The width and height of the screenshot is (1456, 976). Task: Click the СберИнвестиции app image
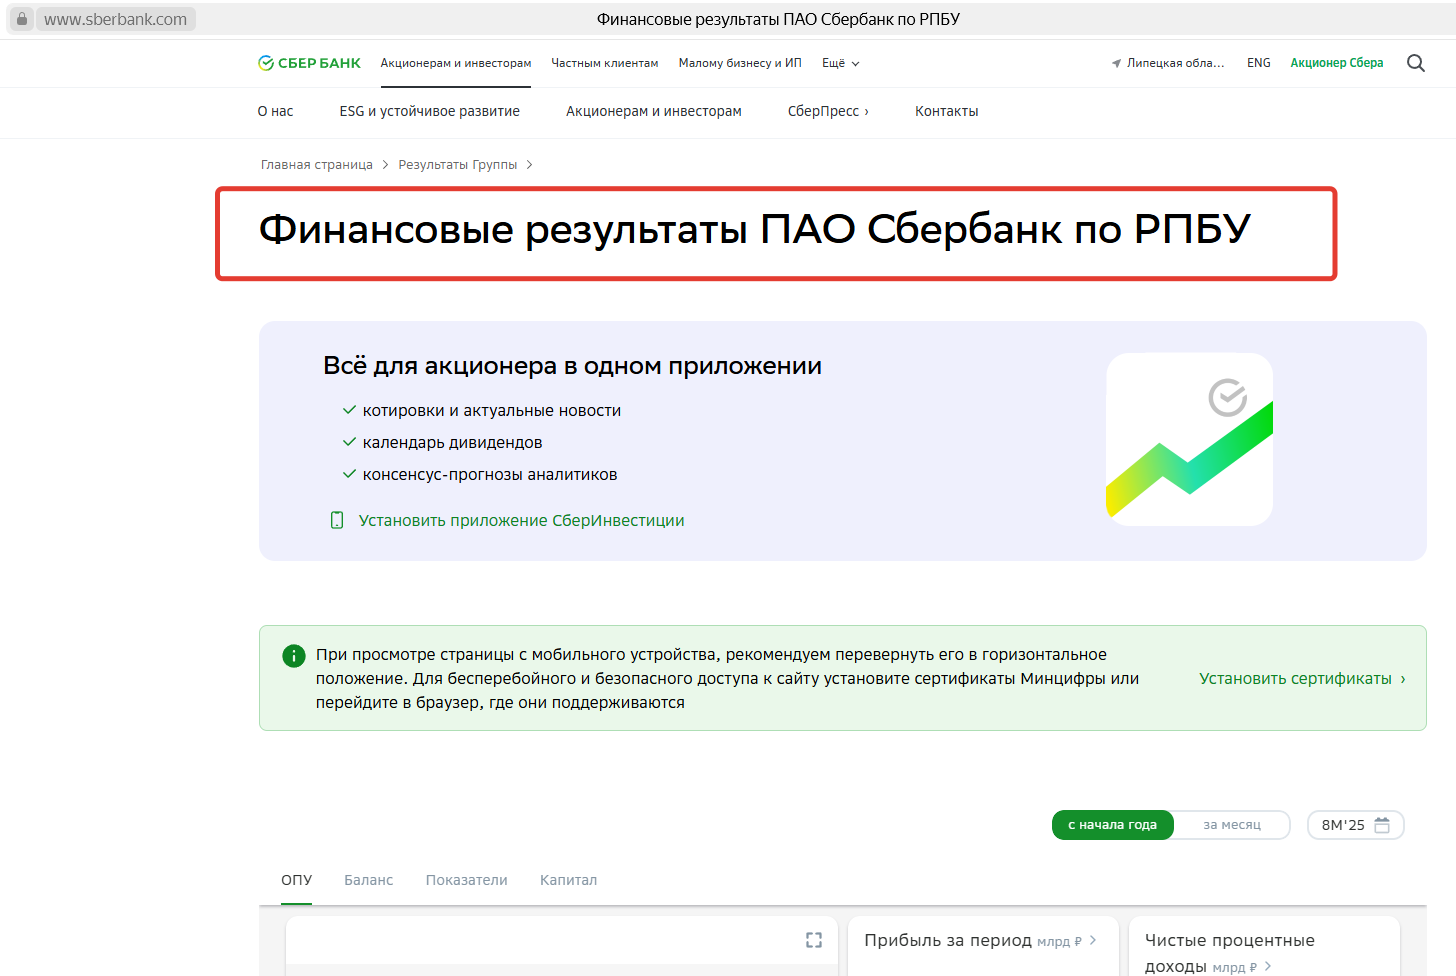coord(1189,439)
